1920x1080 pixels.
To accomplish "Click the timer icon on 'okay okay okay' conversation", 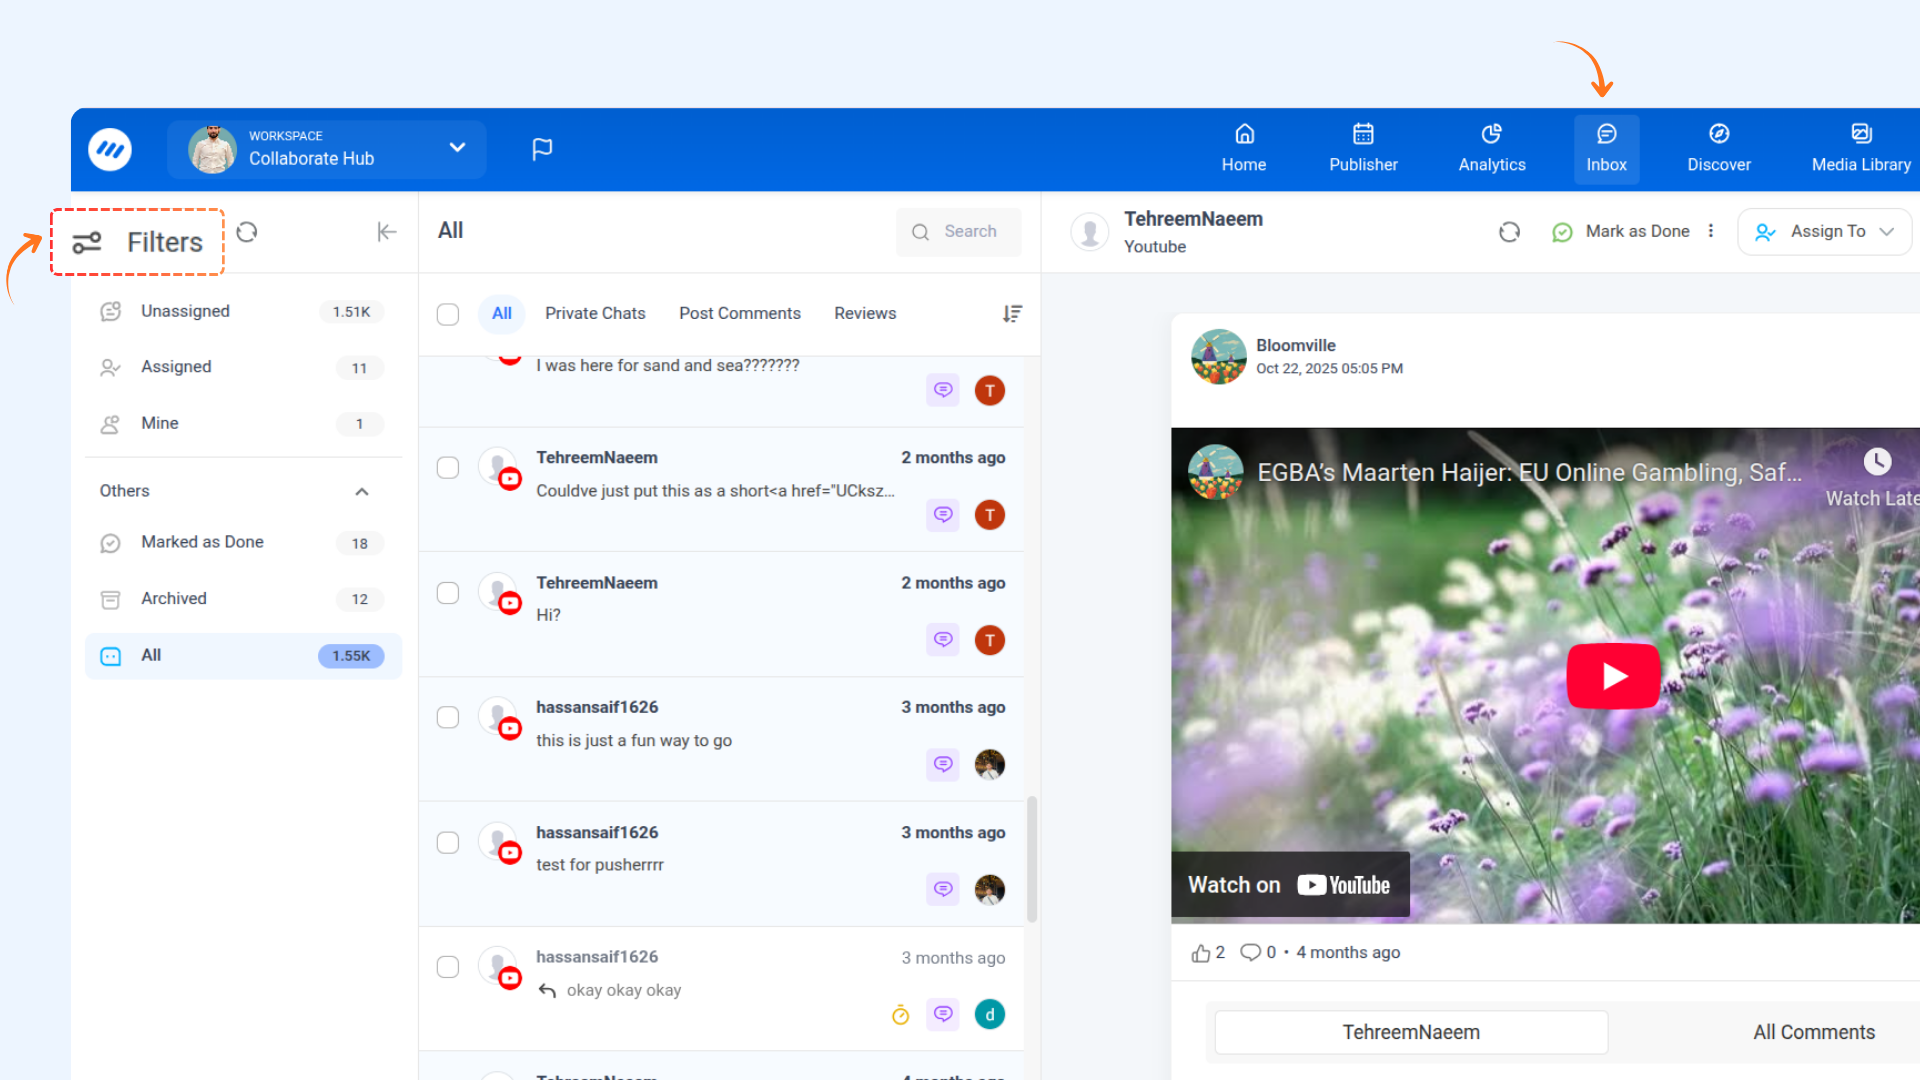I will (x=901, y=1016).
